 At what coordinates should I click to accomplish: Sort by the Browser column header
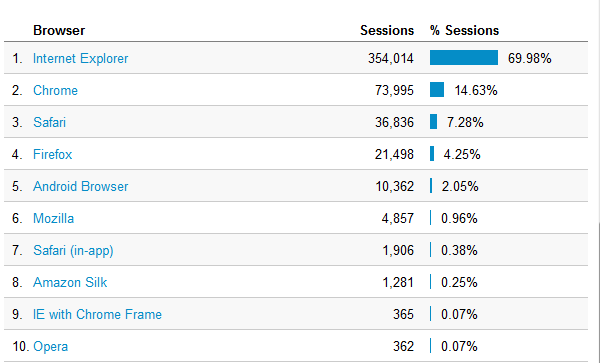click(59, 31)
